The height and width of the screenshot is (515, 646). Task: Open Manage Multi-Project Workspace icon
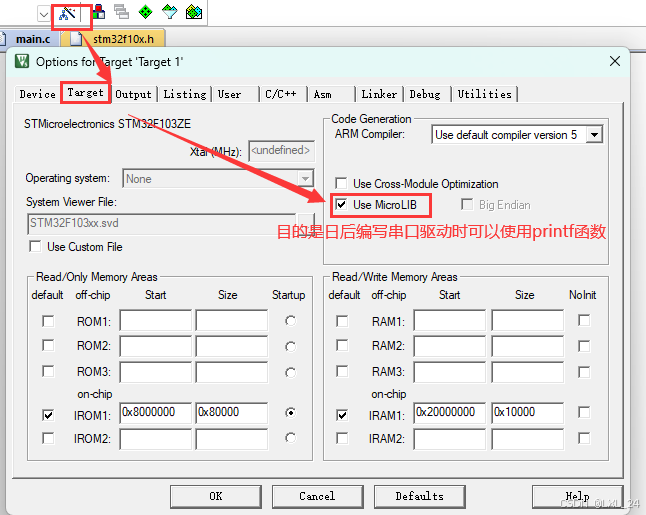pyautogui.click(x=122, y=12)
